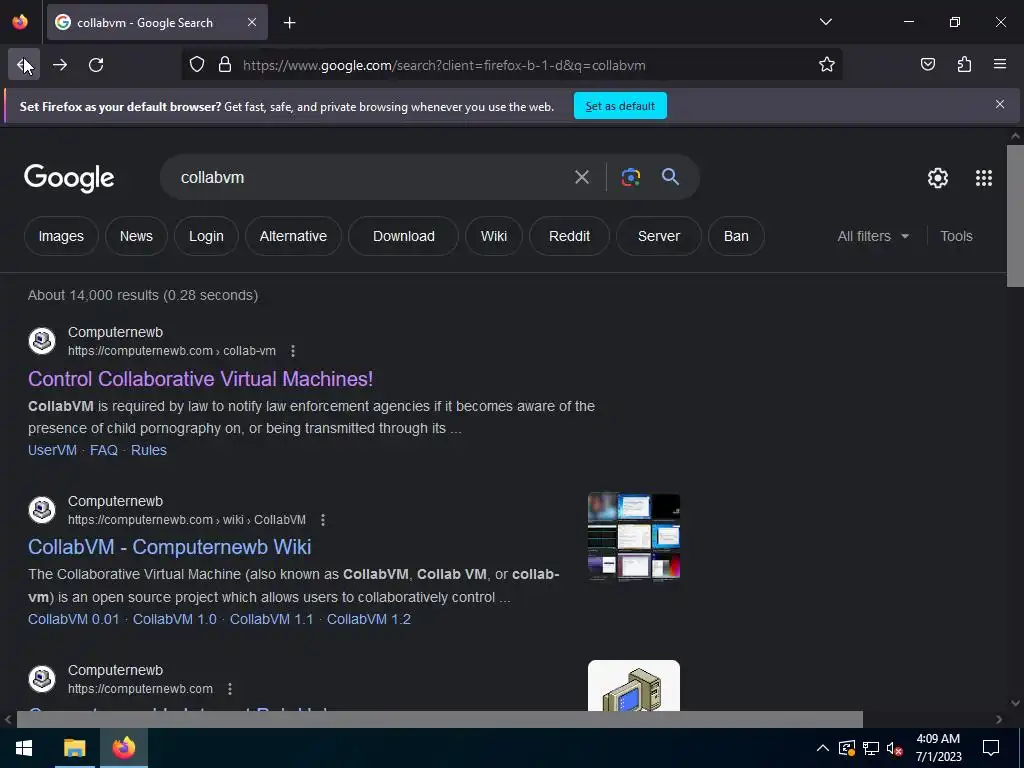View site security padlock information
Screen dimensions: 1024x768
point(225,65)
